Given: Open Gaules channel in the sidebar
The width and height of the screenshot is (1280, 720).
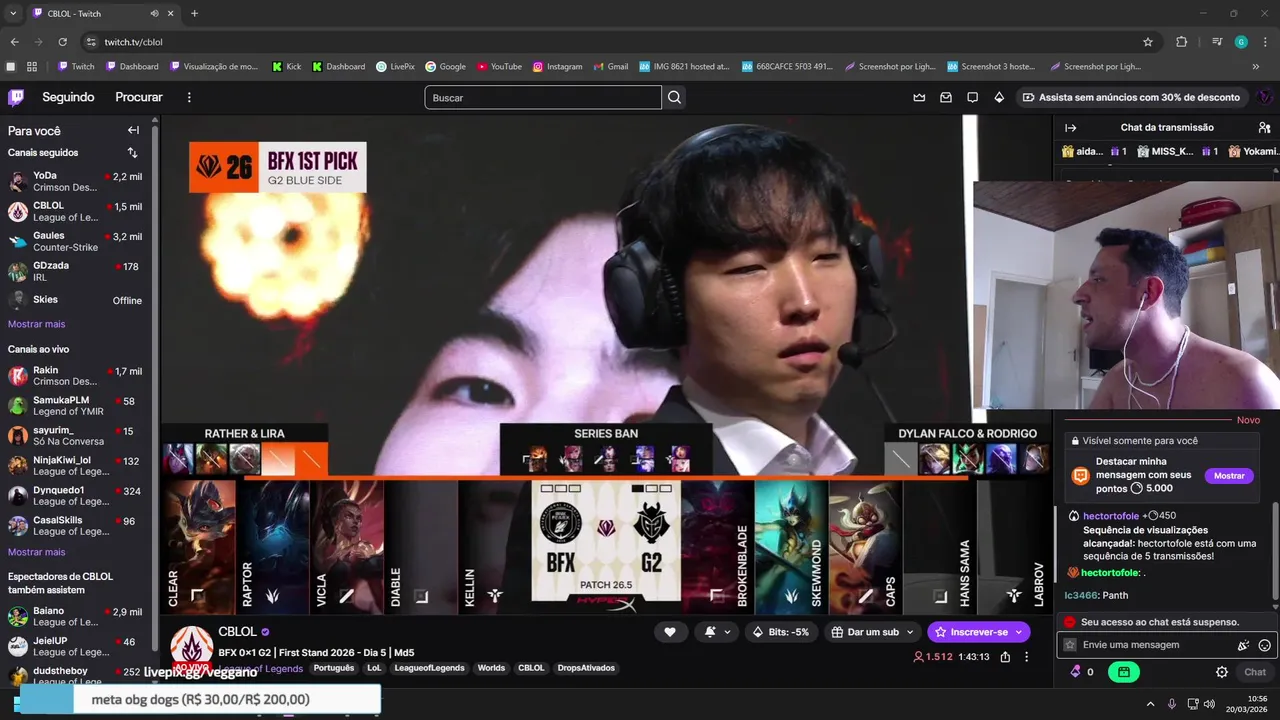Looking at the screenshot, I should (76, 241).
